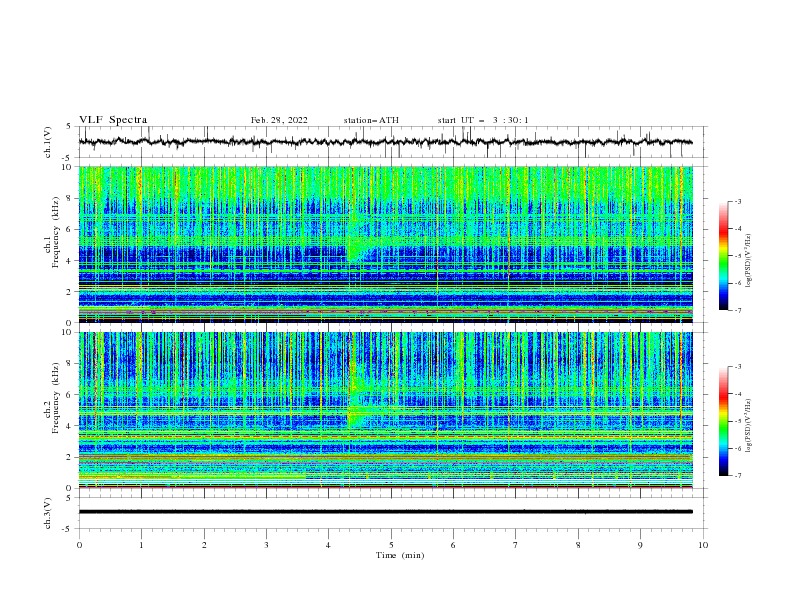Click time axis tick label "3"
Screen dimensions: 792x612
point(266,545)
